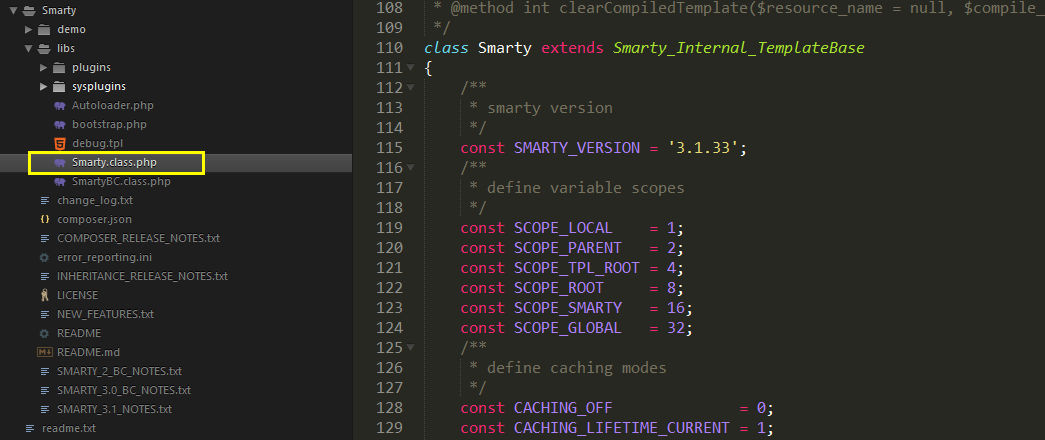Open debug.tpl template file
The width and height of the screenshot is (1045, 440).
(x=97, y=143)
